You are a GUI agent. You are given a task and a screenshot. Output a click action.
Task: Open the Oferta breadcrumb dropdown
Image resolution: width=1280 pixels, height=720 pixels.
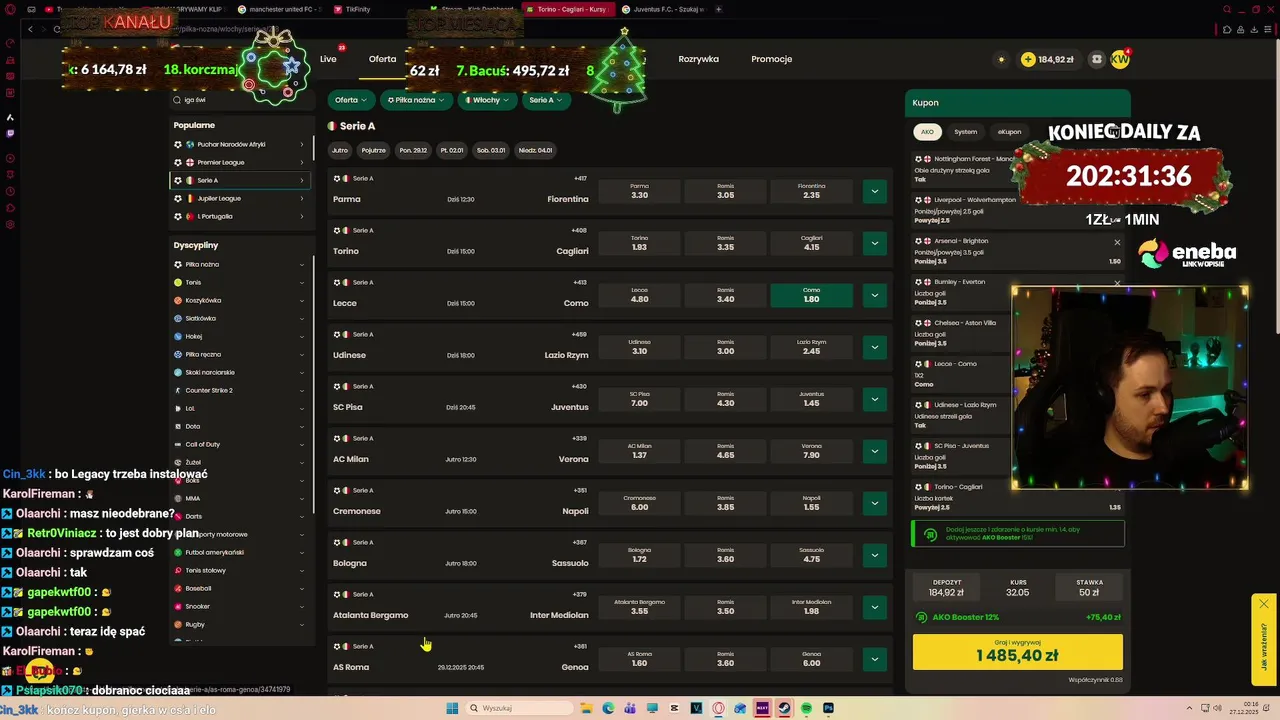pyautogui.click(x=351, y=100)
